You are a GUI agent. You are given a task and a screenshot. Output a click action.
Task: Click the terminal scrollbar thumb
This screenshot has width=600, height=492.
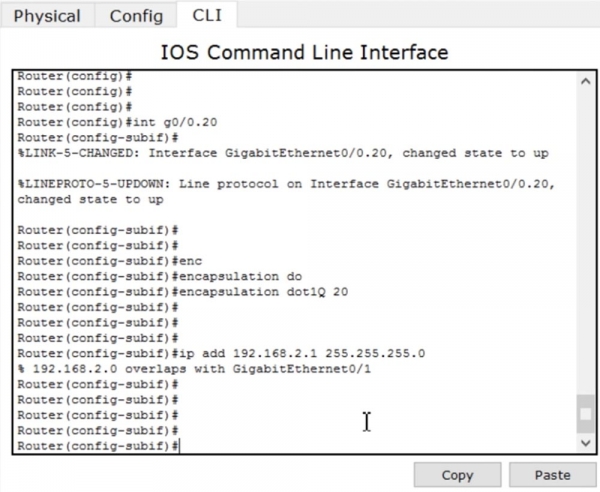tap(585, 412)
